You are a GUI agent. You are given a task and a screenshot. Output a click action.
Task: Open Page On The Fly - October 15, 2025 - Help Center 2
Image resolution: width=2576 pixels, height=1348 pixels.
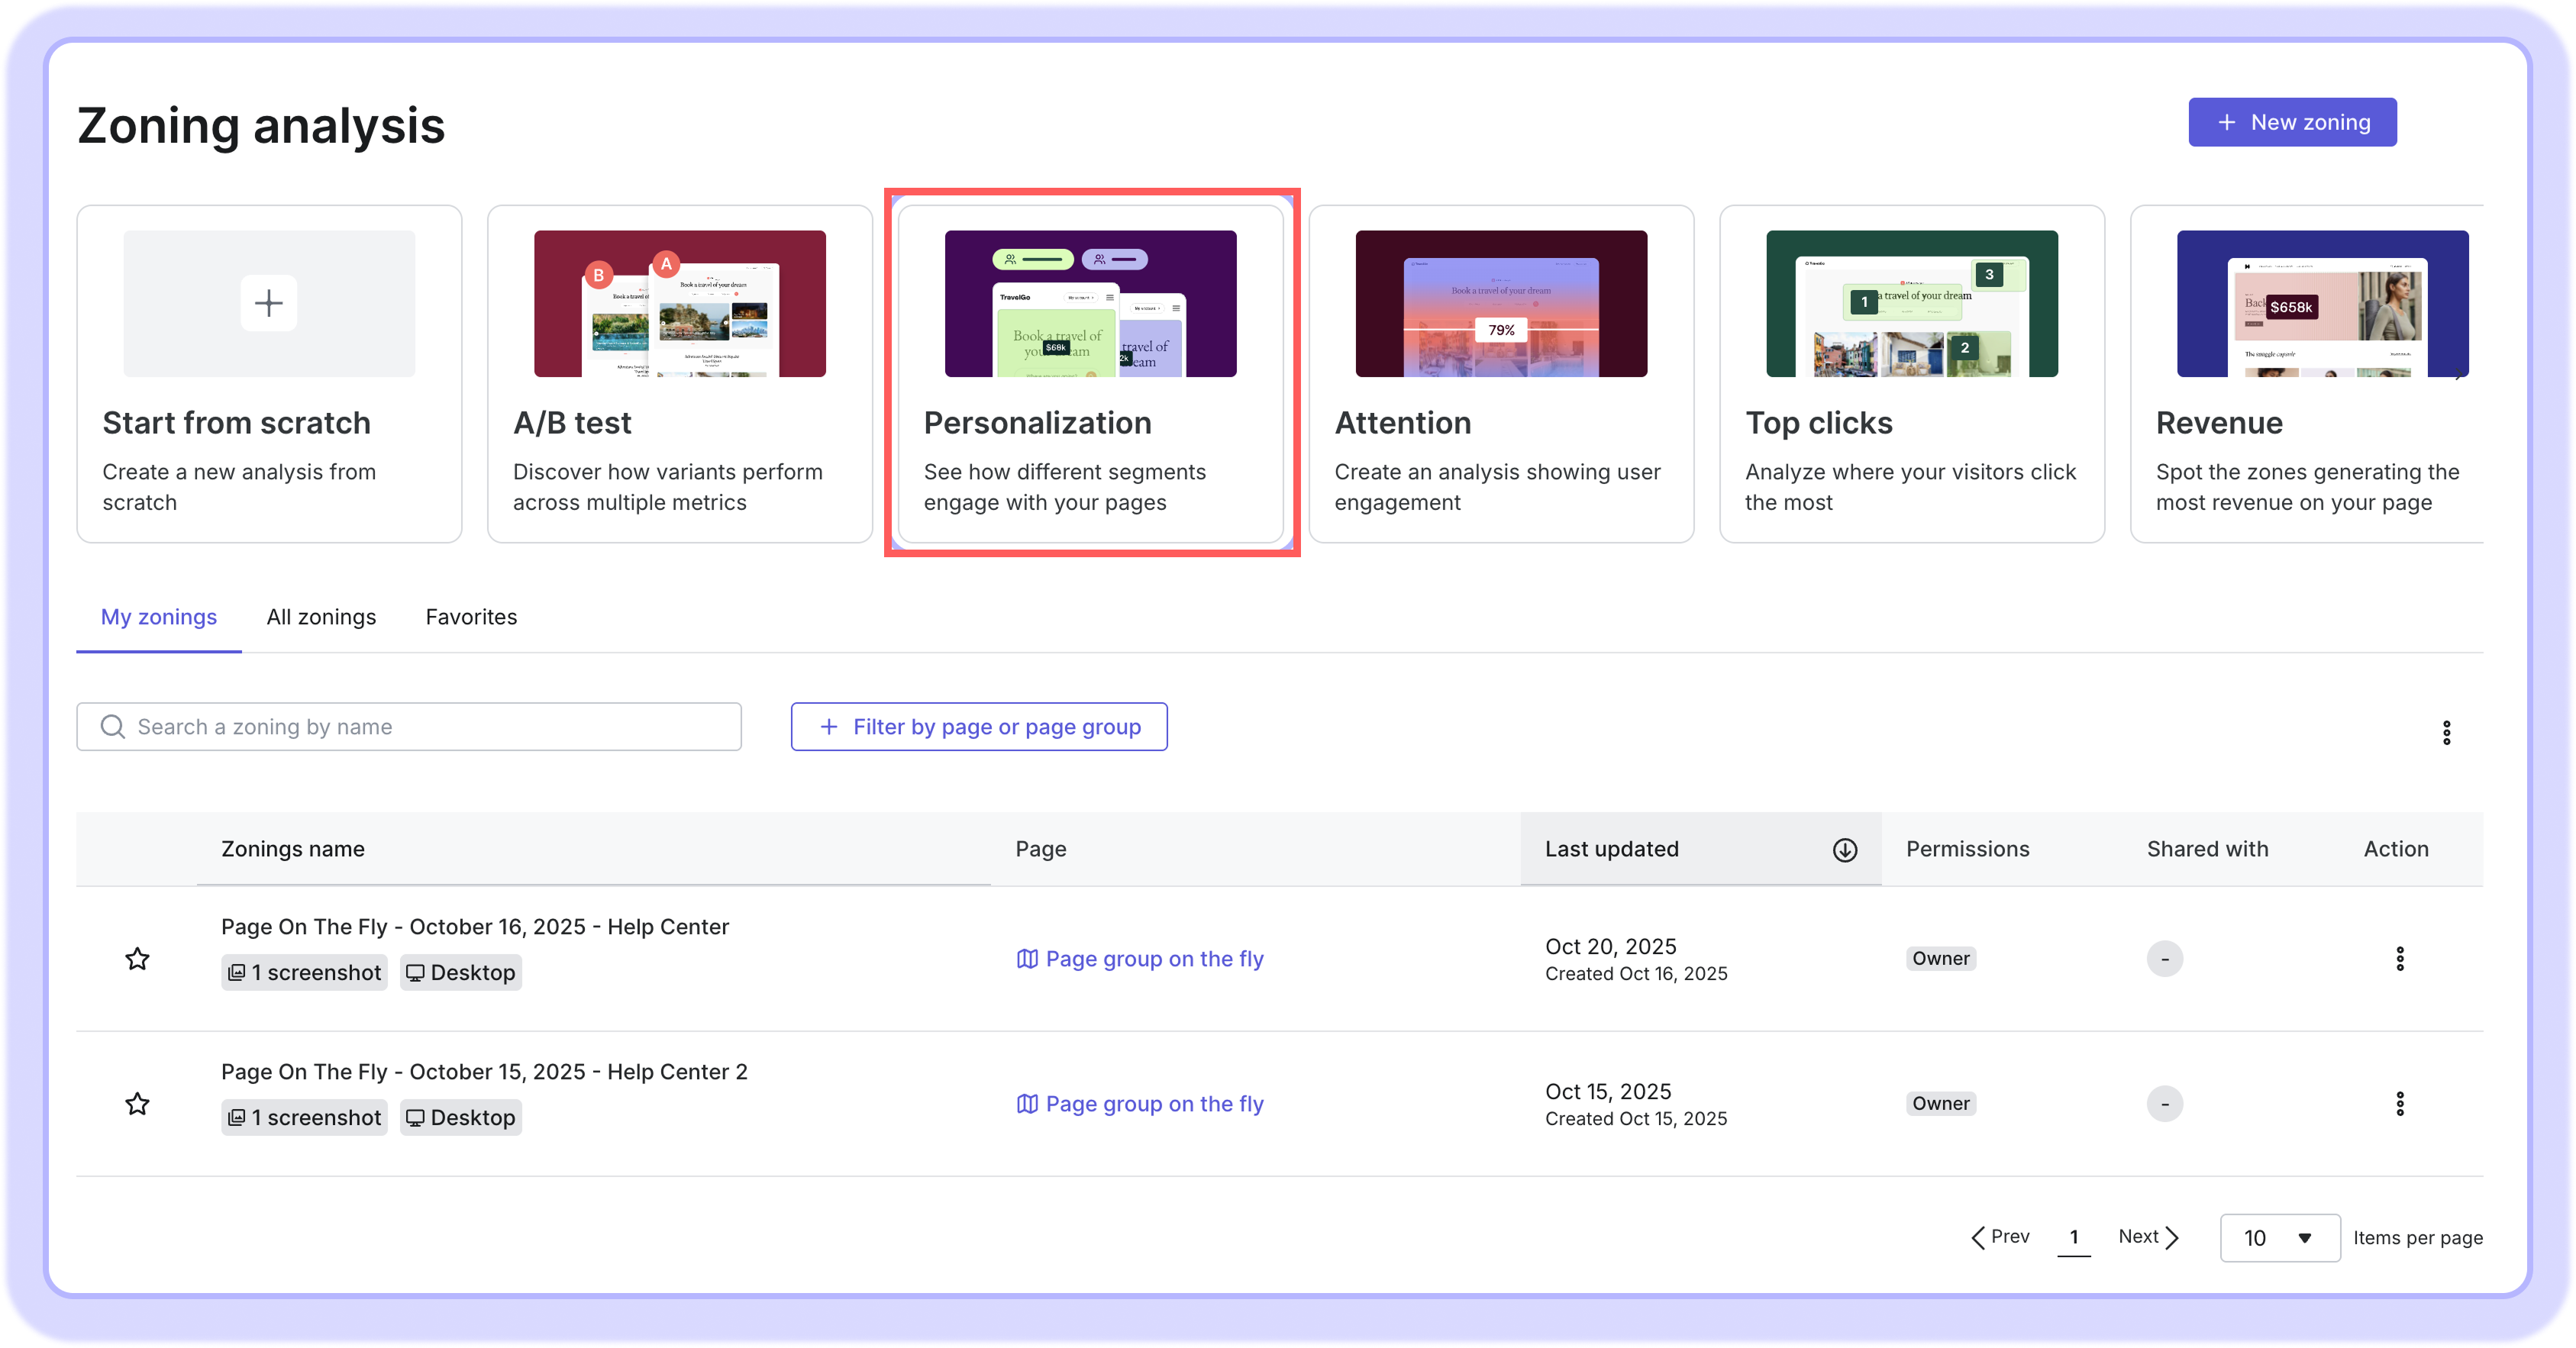(484, 1072)
